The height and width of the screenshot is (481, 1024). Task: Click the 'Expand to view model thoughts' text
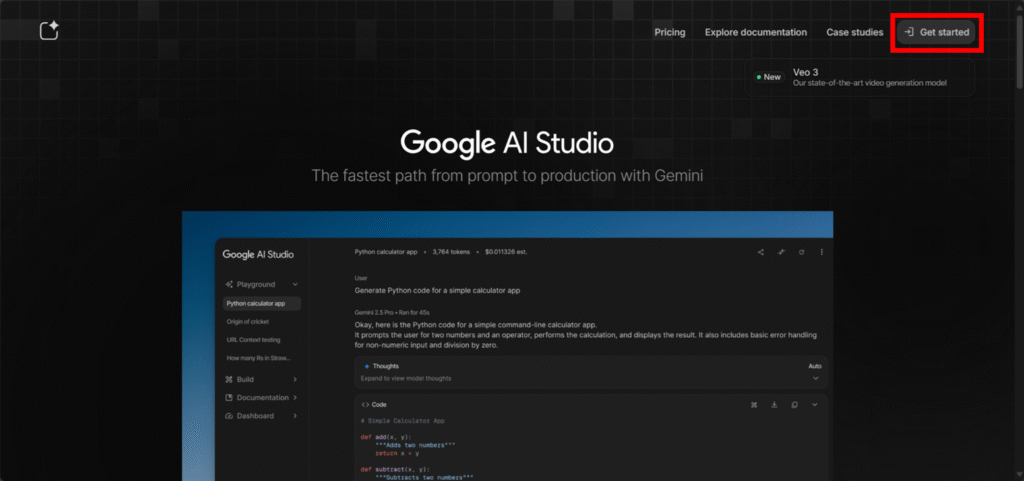tap(406, 379)
